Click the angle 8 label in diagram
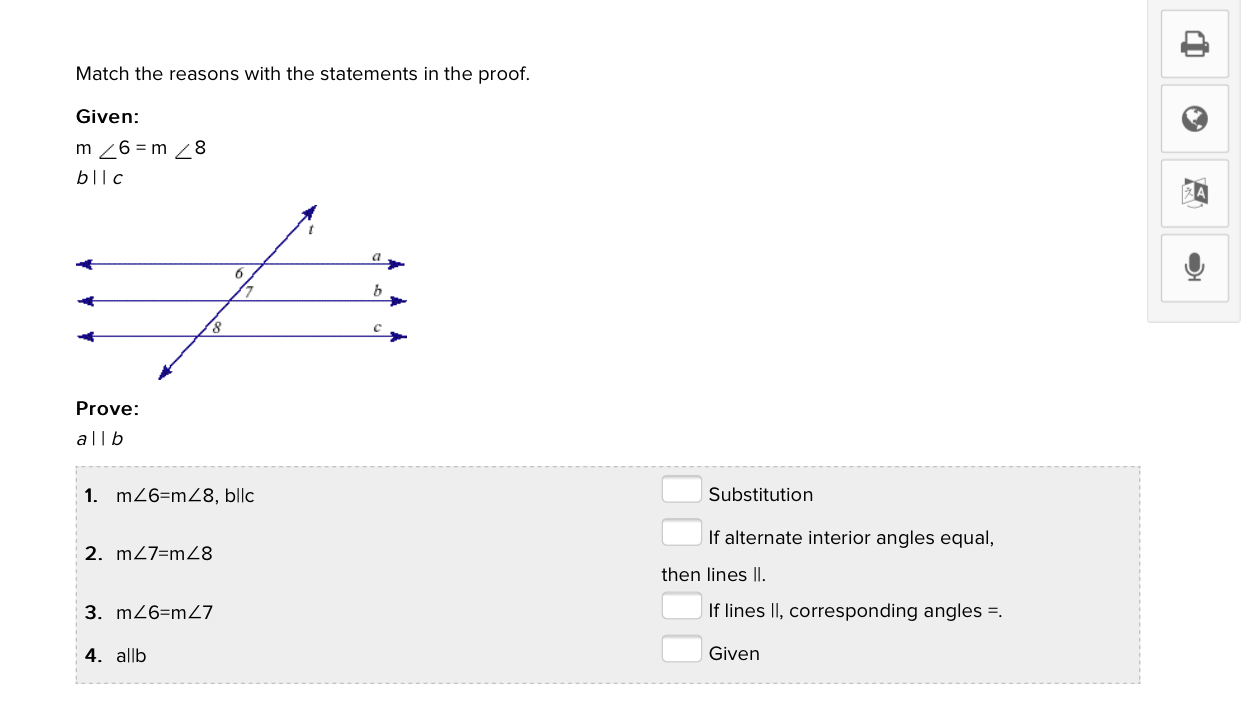This screenshot has height=727, width=1242. [215, 327]
